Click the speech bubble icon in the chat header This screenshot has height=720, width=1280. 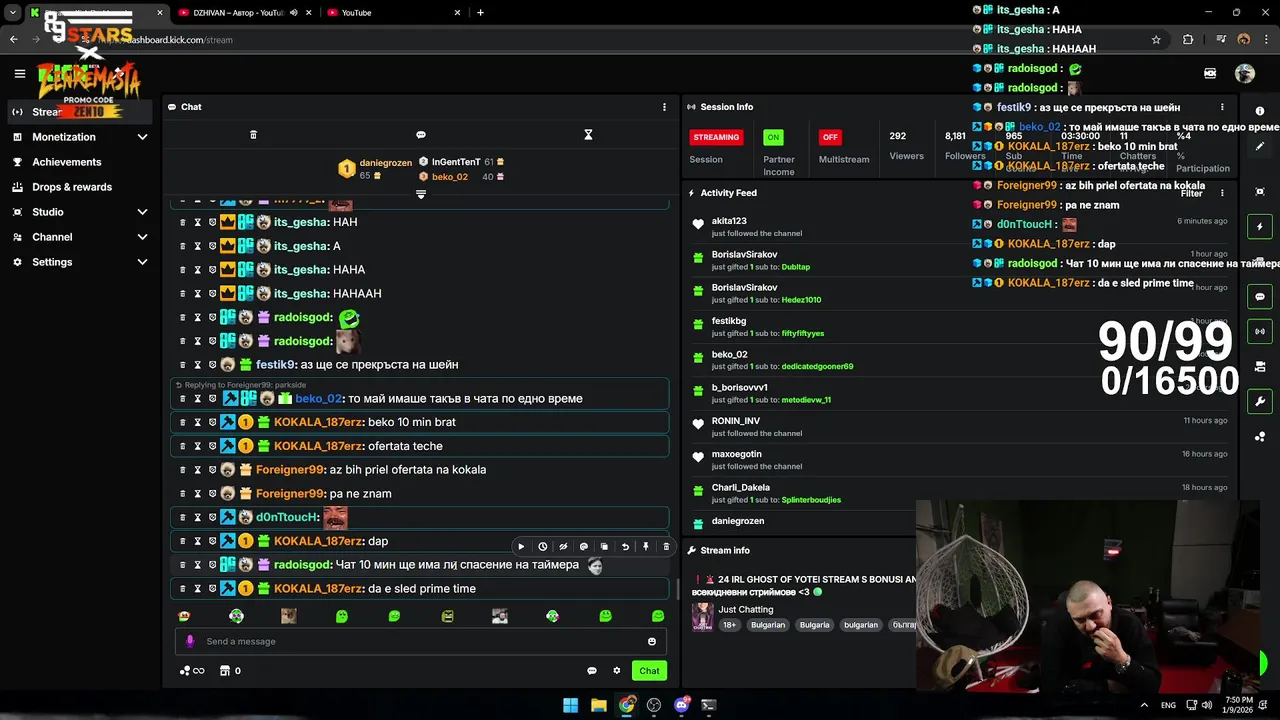tap(421, 135)
